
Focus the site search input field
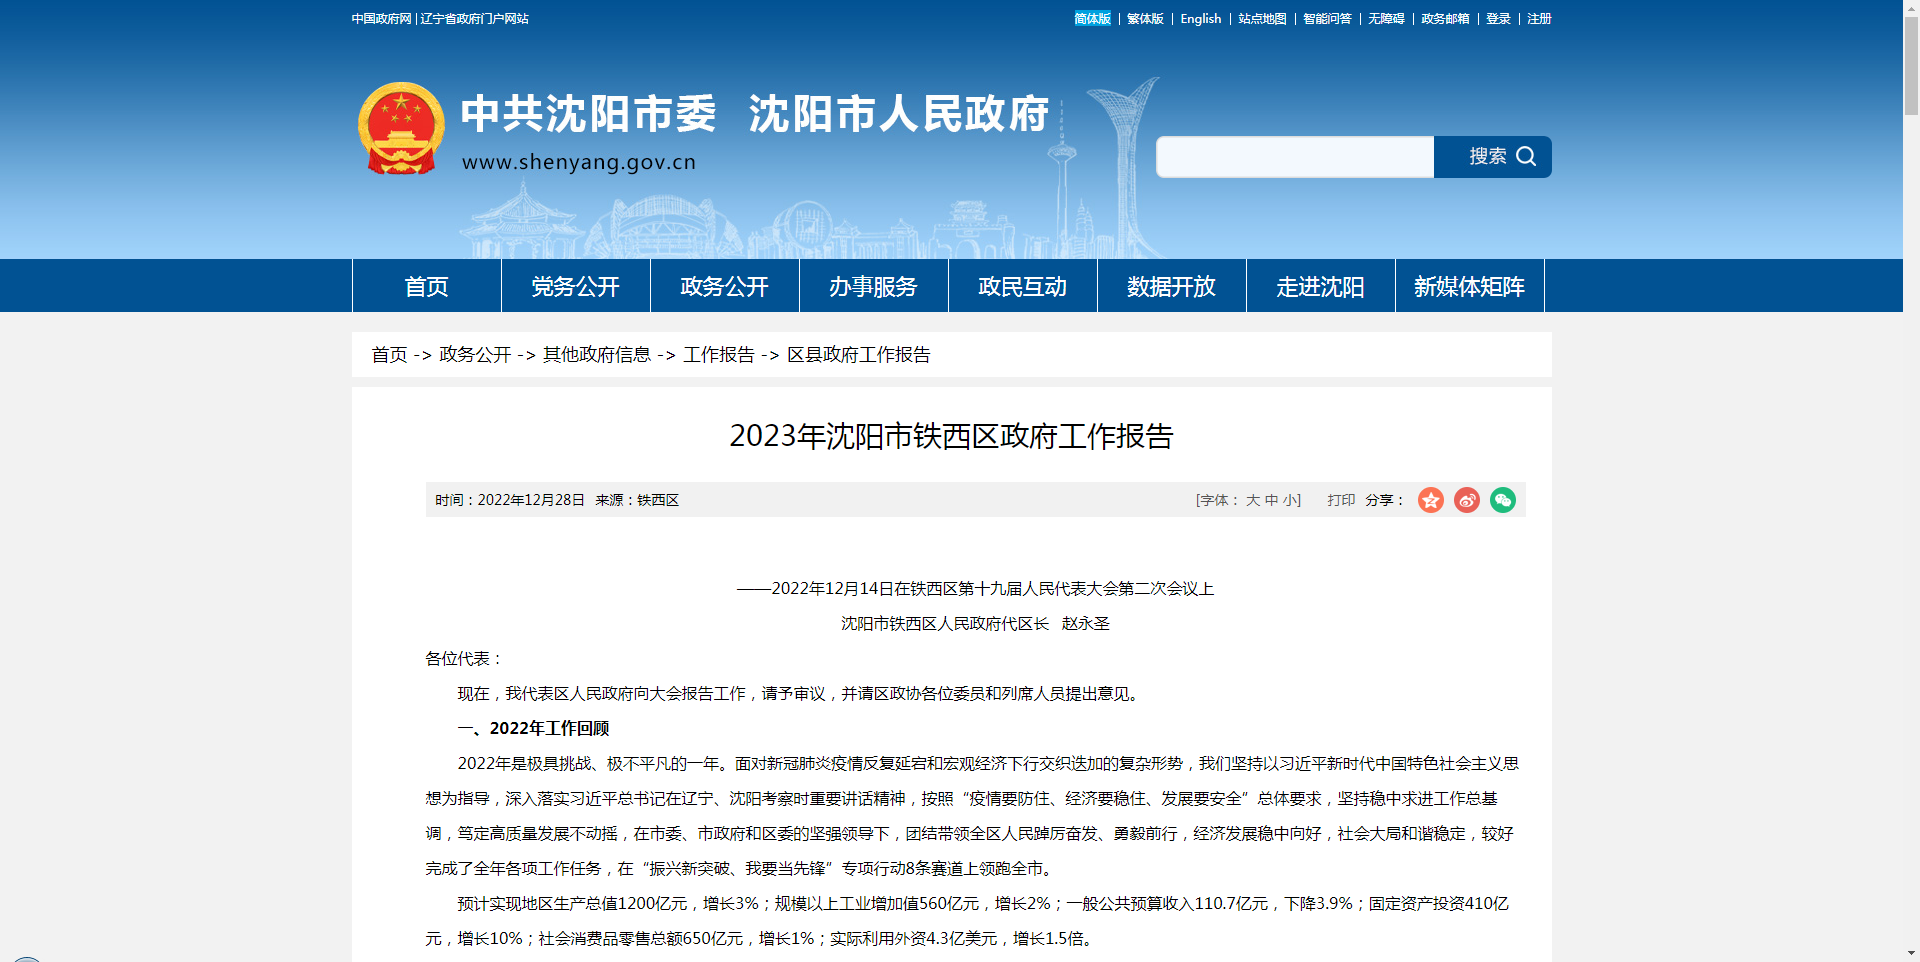pos(1295,157)
